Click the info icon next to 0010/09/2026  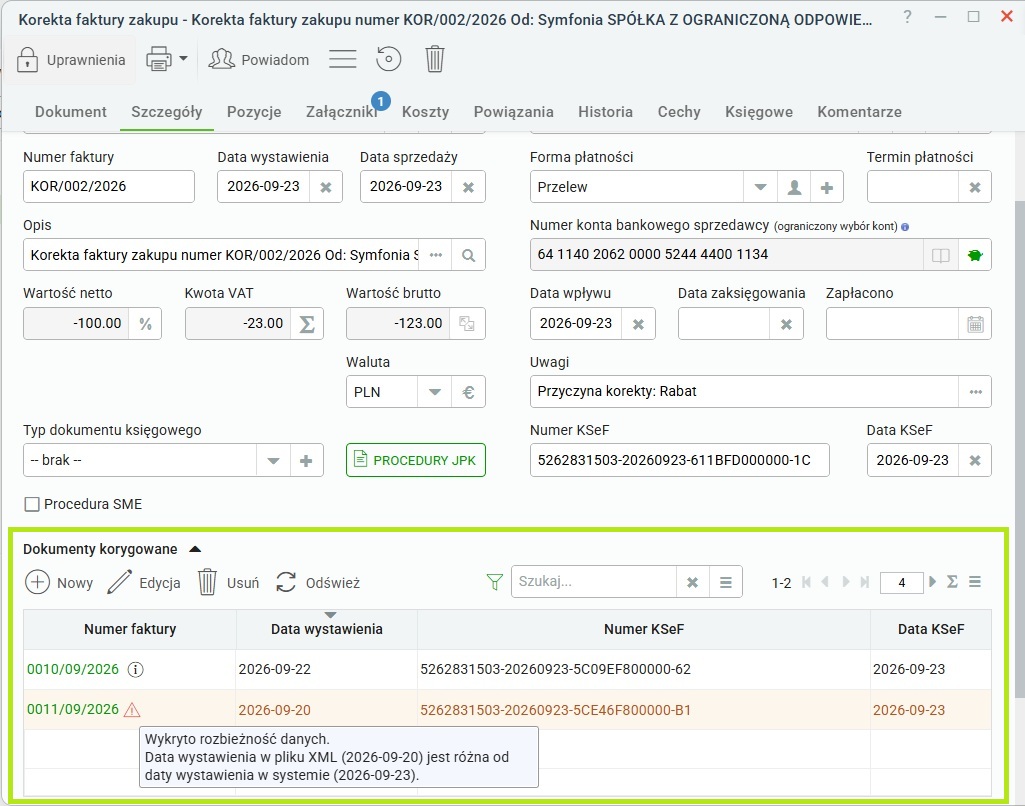tap(135, 669)
